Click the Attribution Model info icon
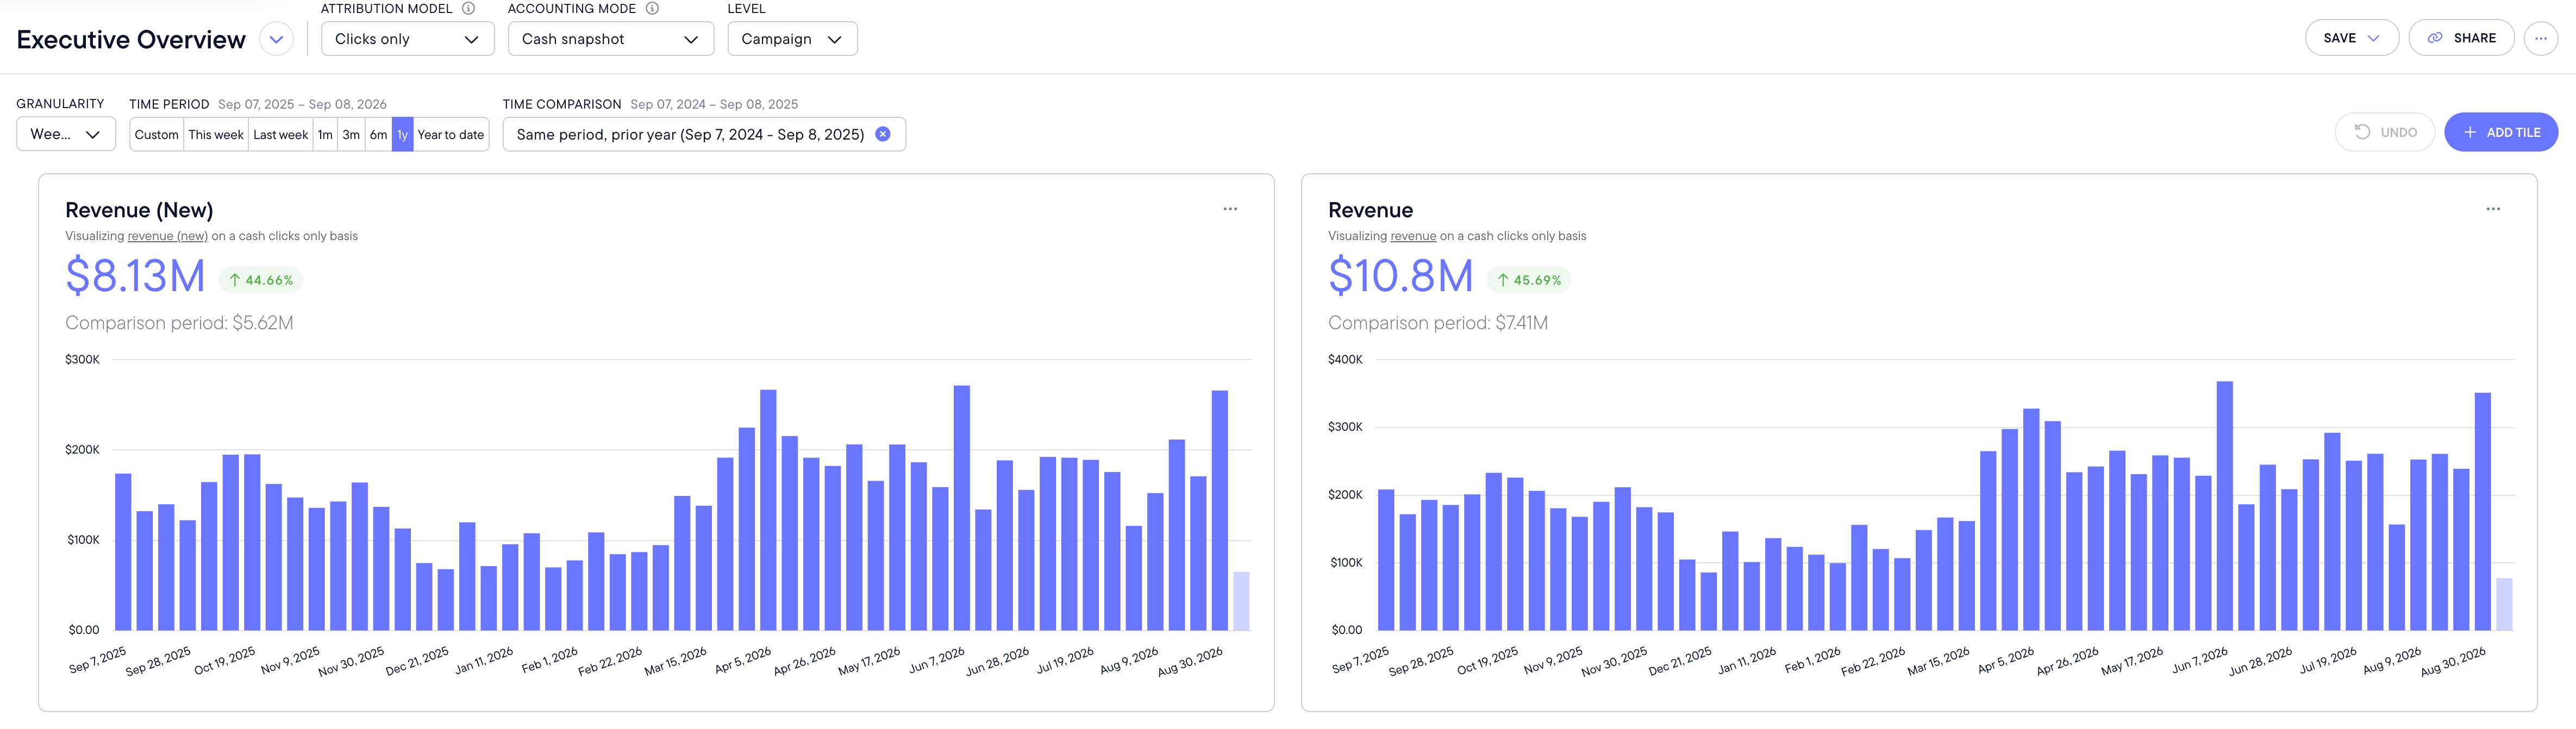Image resolution: width=2576 pixels, height=729 pixels. (x=468, y=8)
